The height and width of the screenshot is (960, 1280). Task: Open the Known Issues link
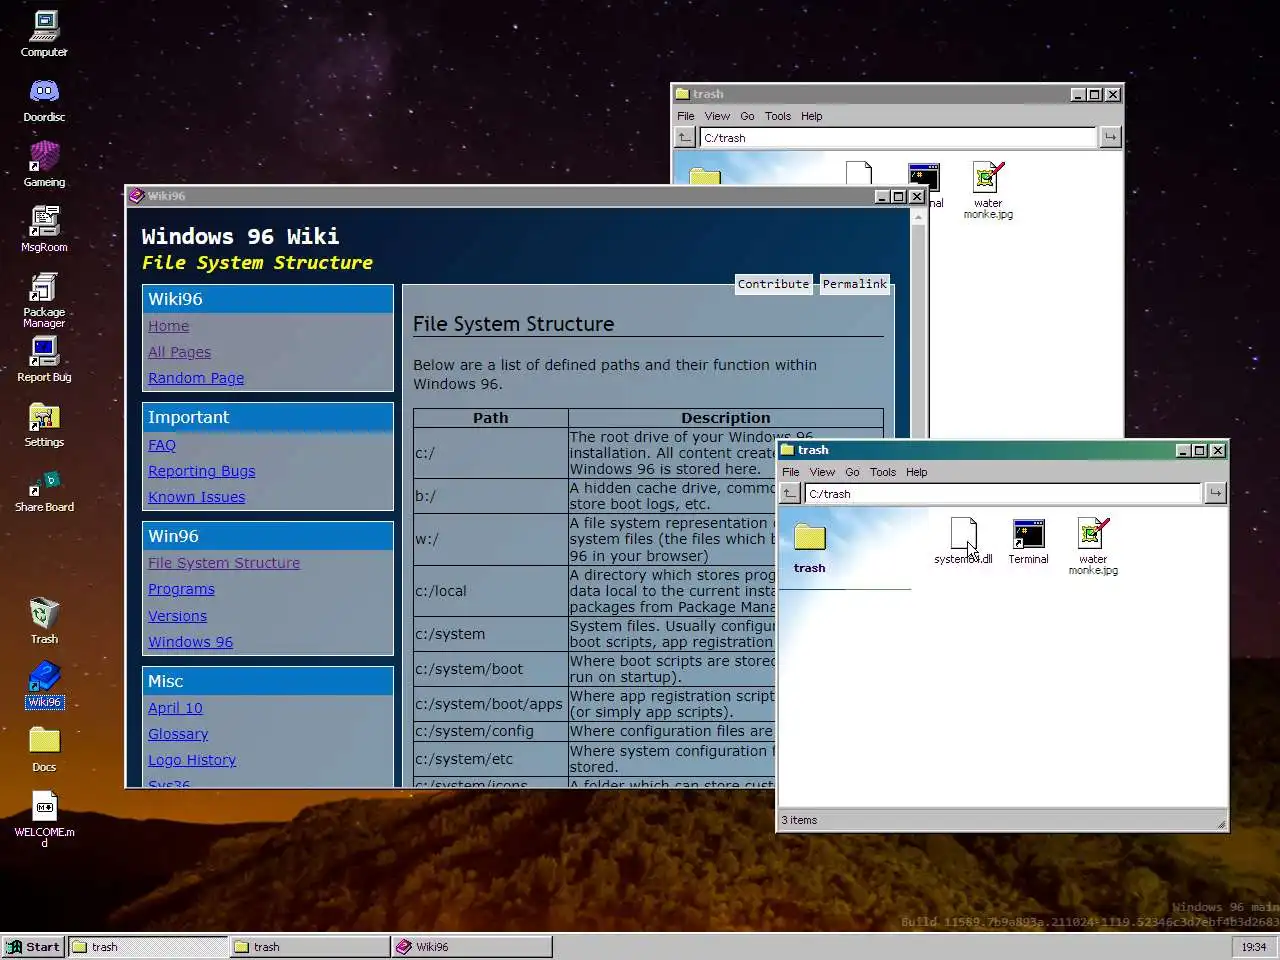196,497
